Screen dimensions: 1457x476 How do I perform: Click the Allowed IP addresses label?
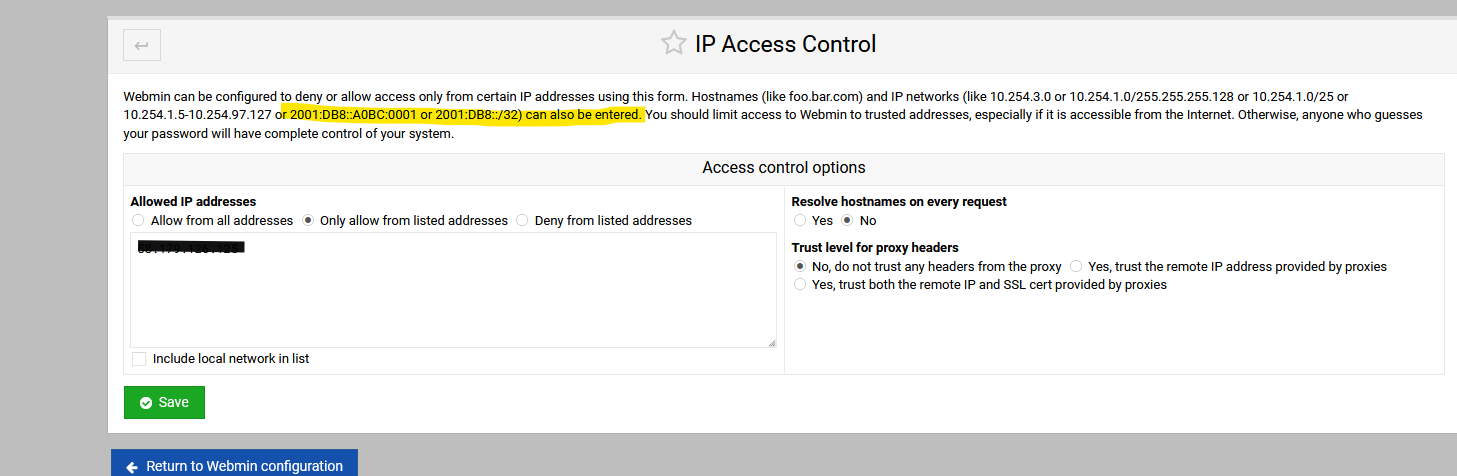193,201
